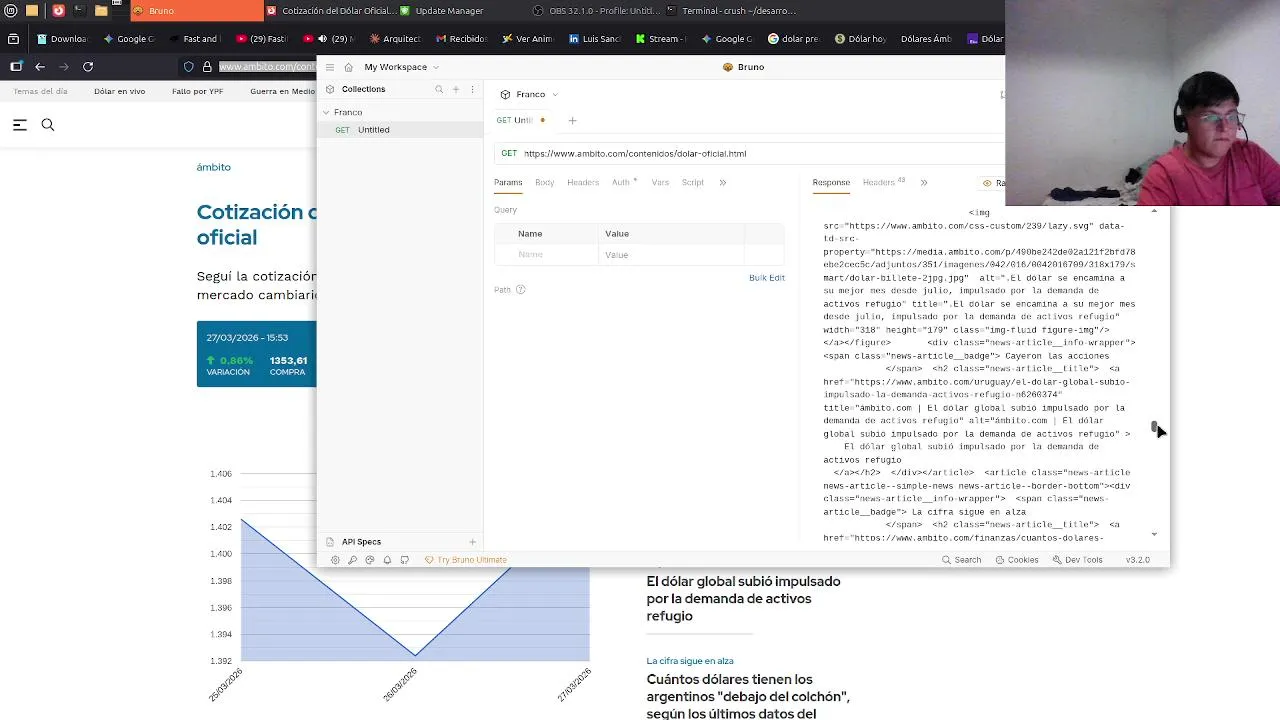Click Try Bruno Ultimate link
This screenshot has height=720, width=1280.
coord(466,560)
